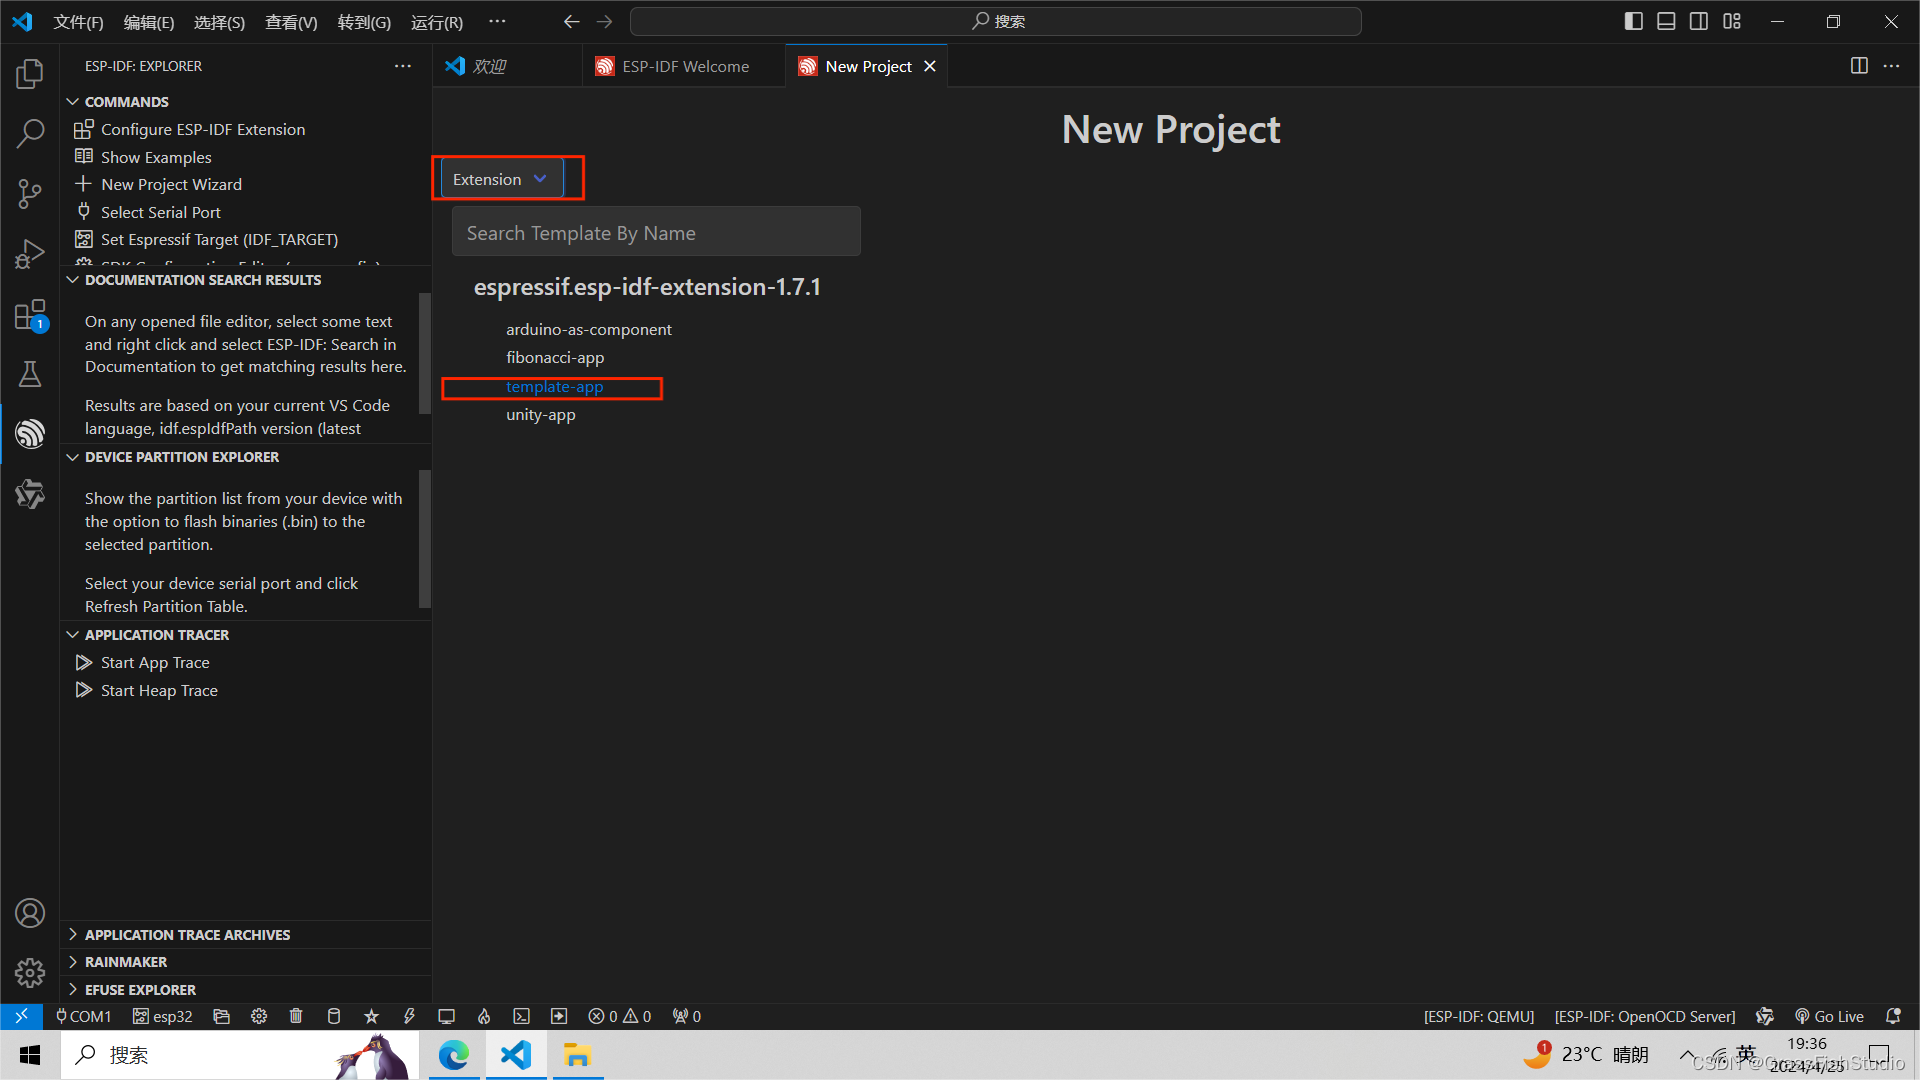Image resolution: width=1920 pixels, height=1080 pixels.
Task: Open SDK configuration gear in status bar
Action: coord(259,1016)
